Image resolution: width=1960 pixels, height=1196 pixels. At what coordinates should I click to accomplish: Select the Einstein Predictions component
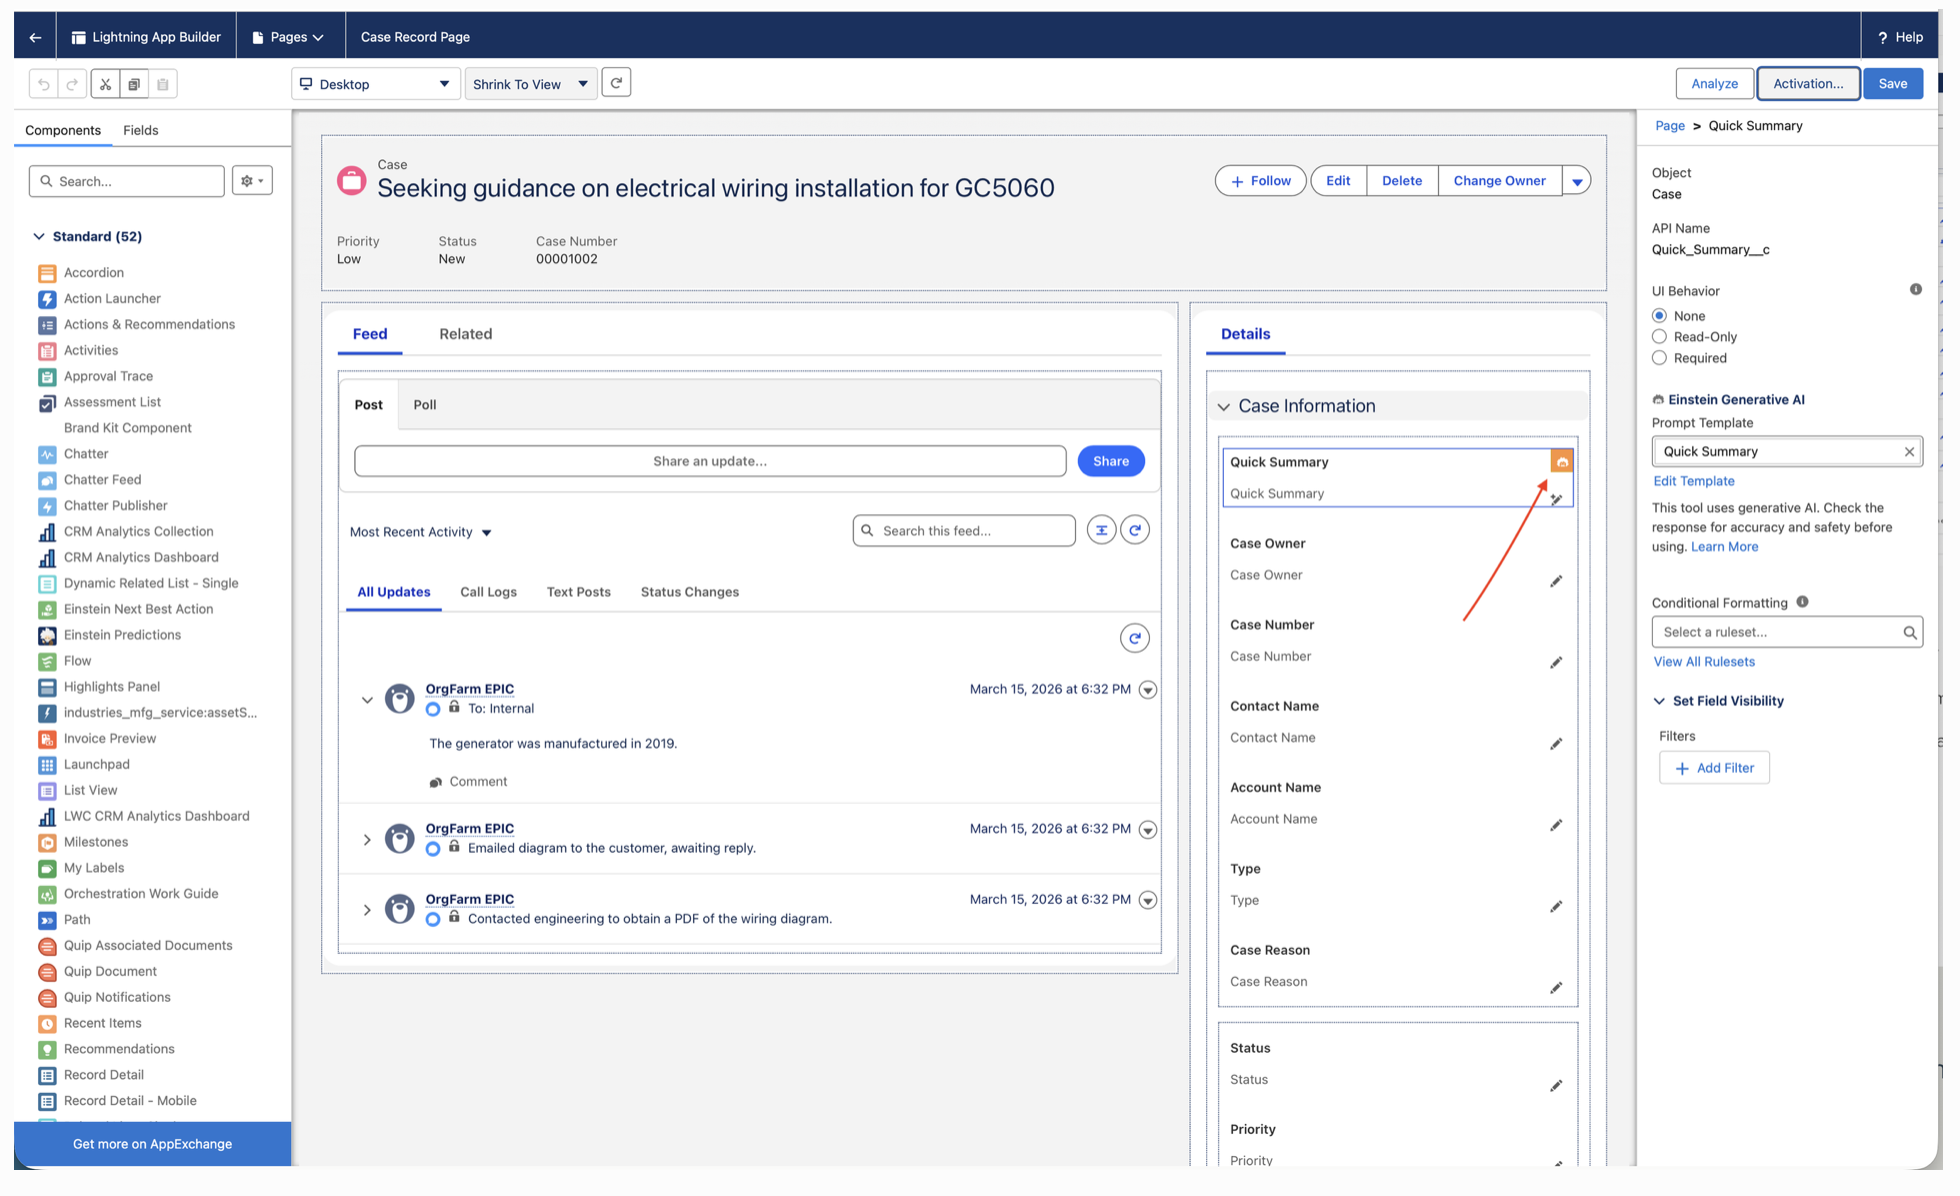(122, 635)
